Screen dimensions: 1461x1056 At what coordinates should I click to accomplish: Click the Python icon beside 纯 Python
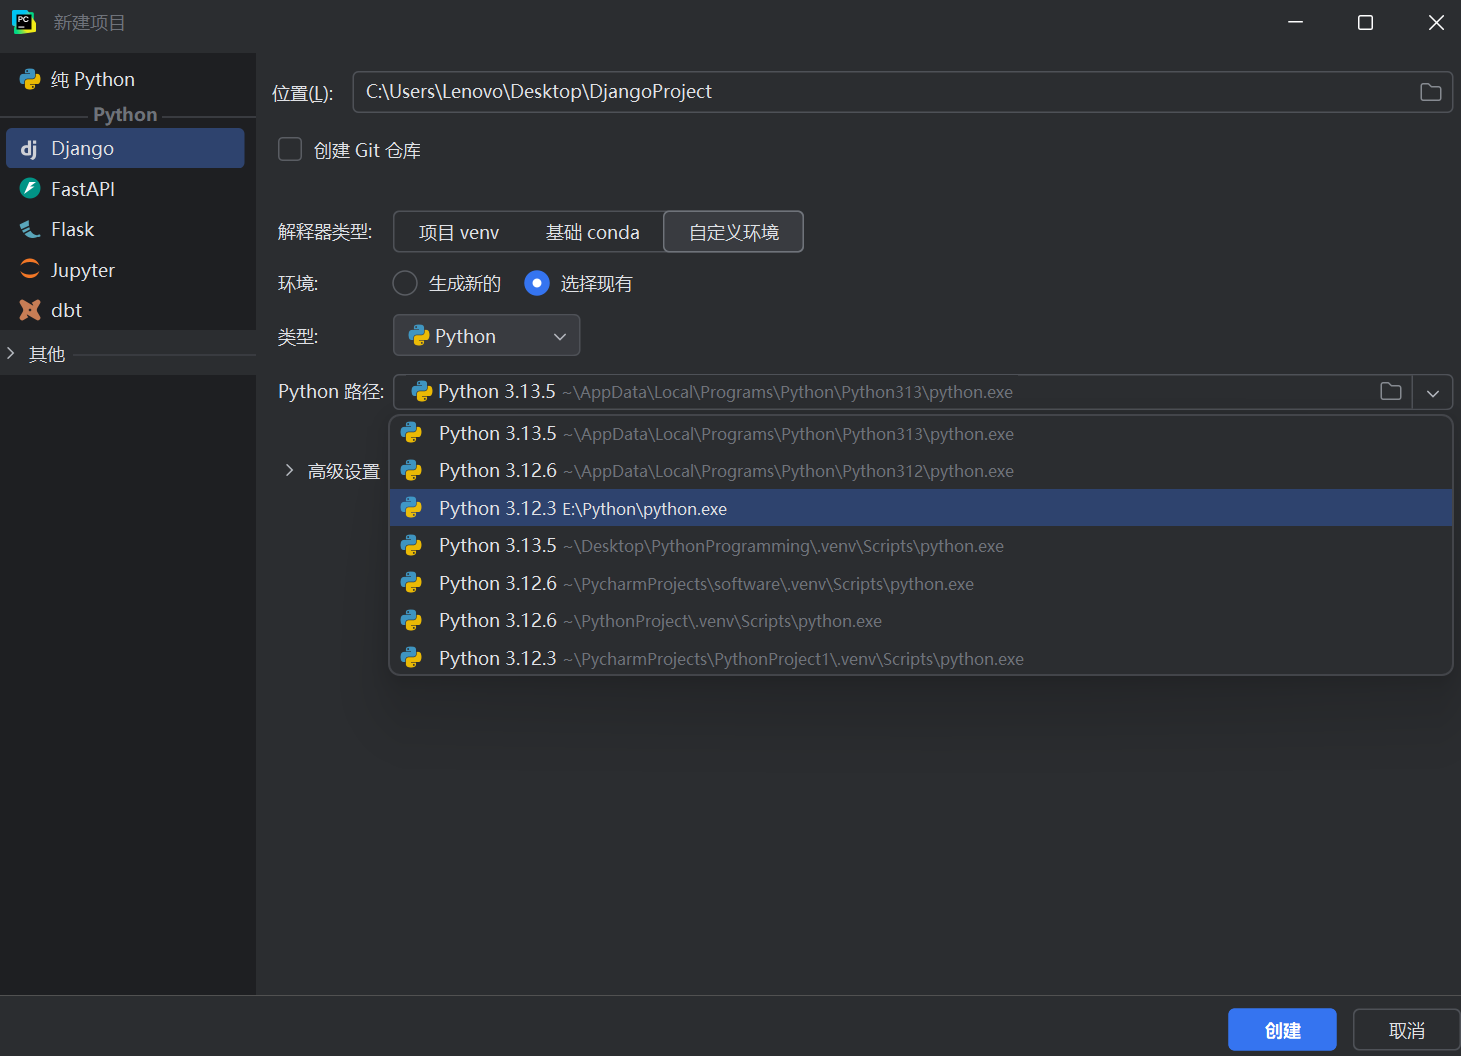[x=30, y=79]
